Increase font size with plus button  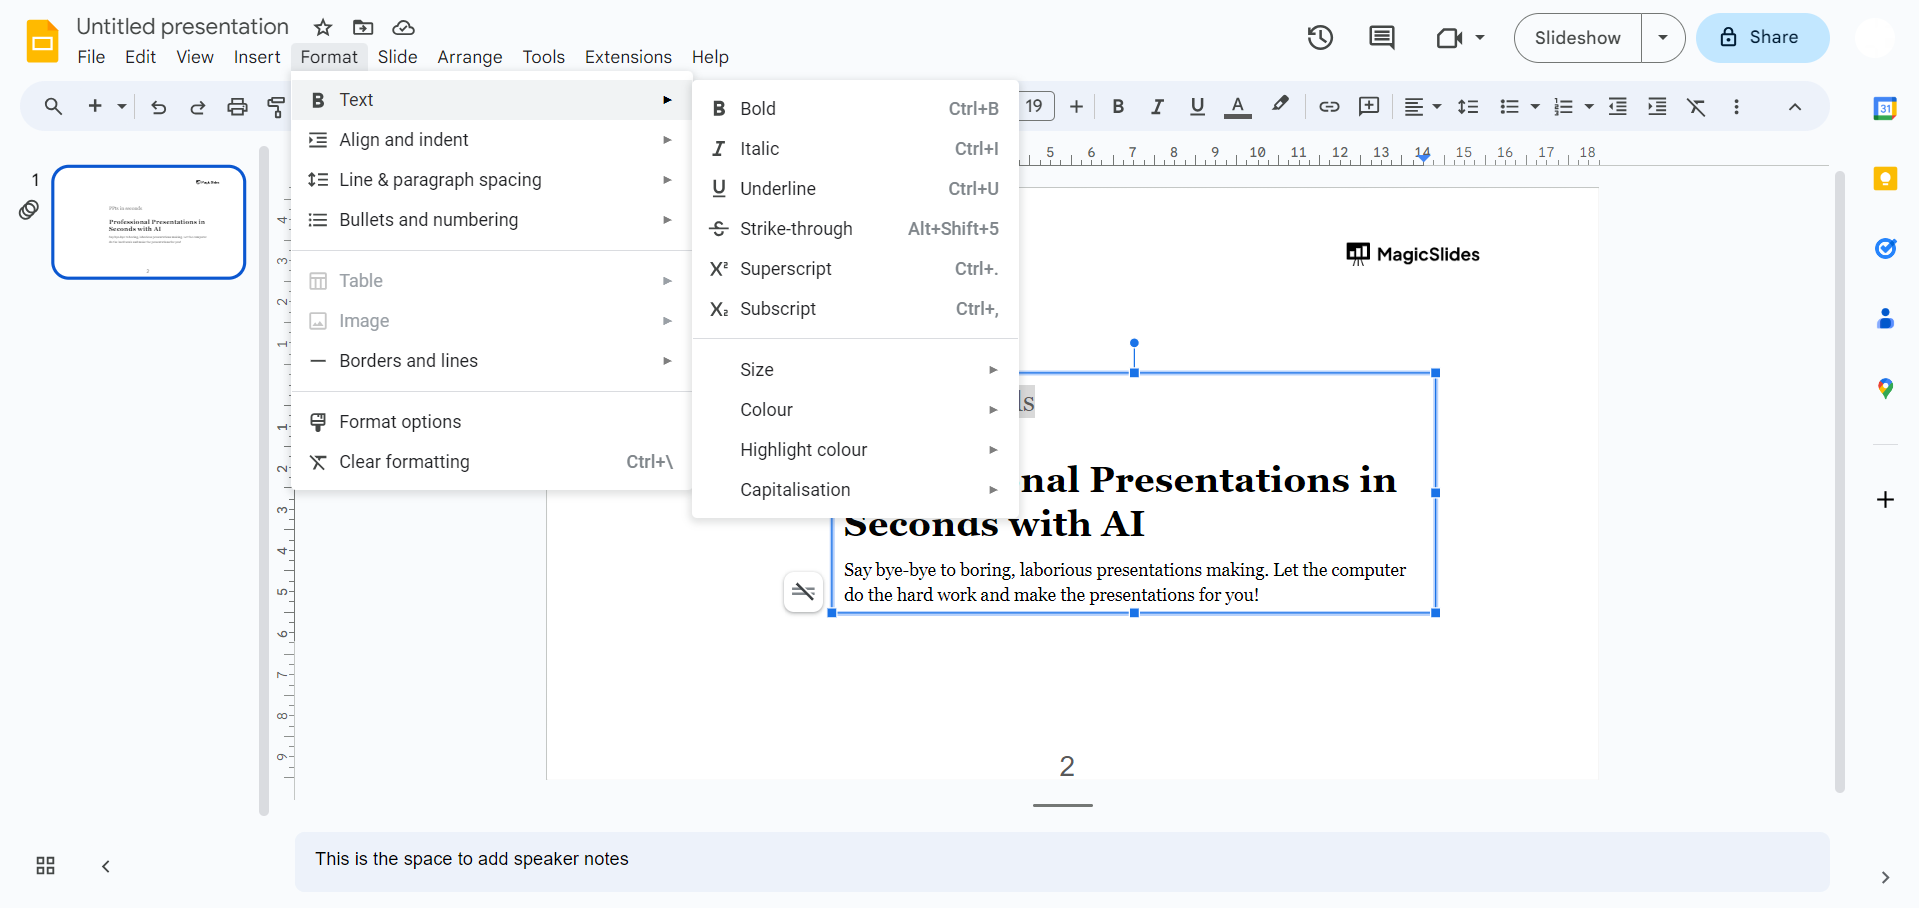coord(1076,106)
